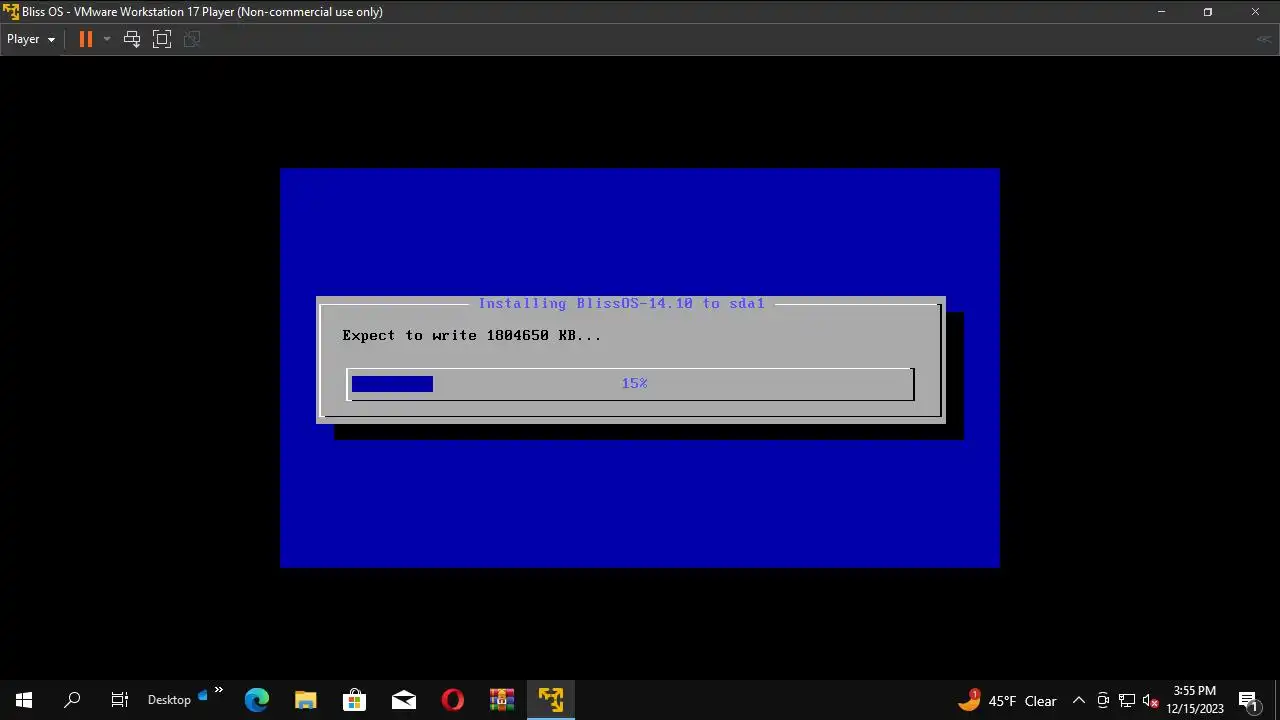Pause the virtual machine with orange button
This screenshot has width=1280, height=720.
85,39
